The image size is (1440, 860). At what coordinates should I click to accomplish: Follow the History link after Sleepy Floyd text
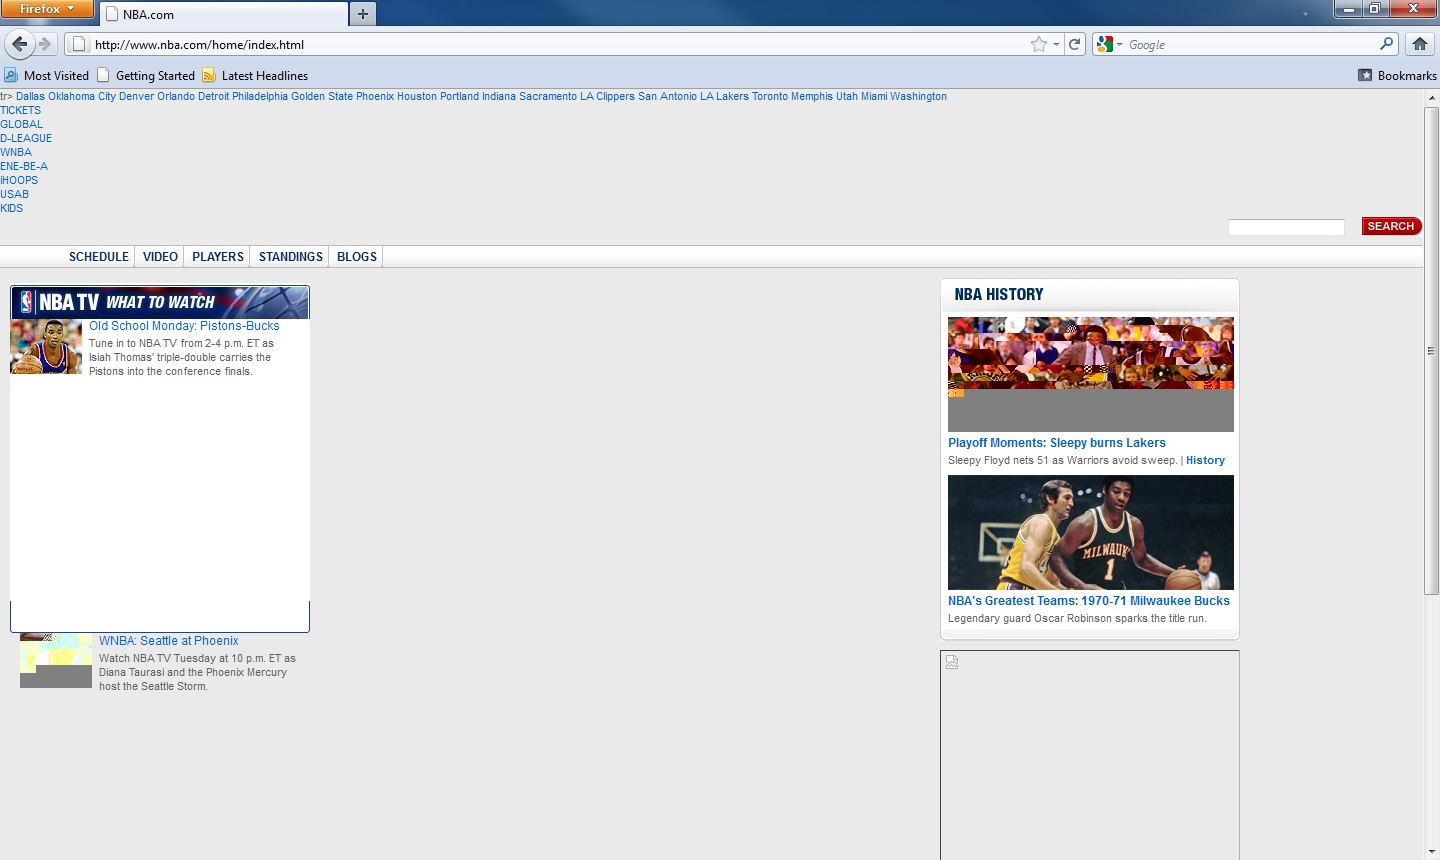click(1205, 461)
